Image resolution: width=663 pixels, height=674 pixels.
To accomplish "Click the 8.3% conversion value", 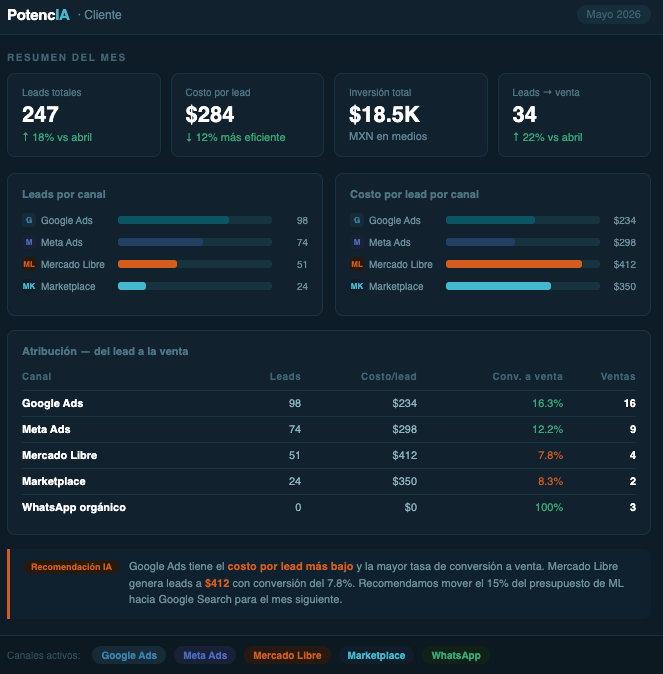I will point(550,481).
